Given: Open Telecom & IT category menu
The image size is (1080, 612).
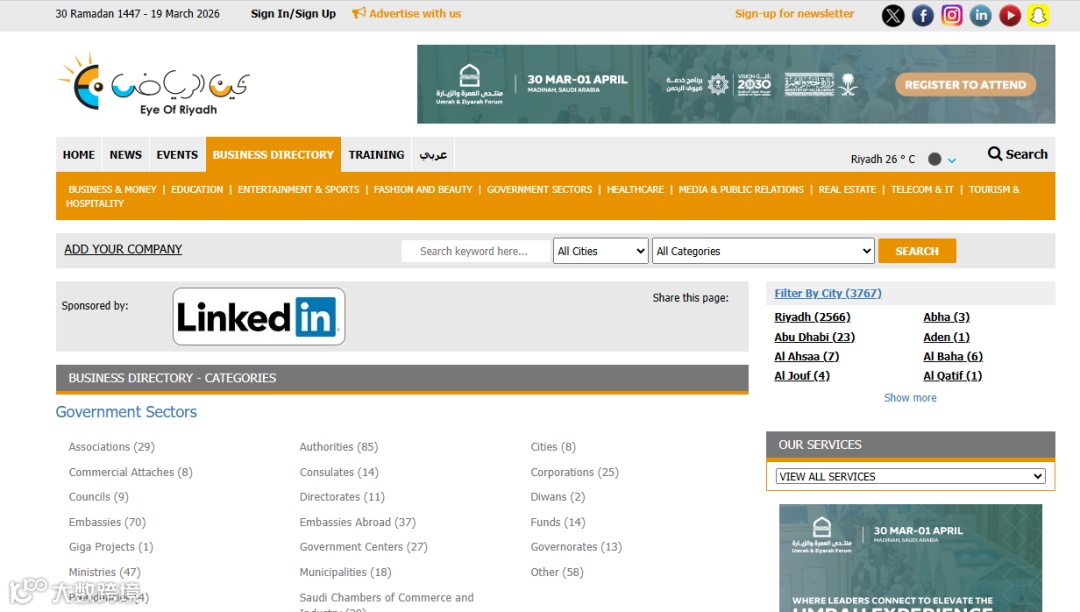Looking at the screenshot, I should pos(922,189).
